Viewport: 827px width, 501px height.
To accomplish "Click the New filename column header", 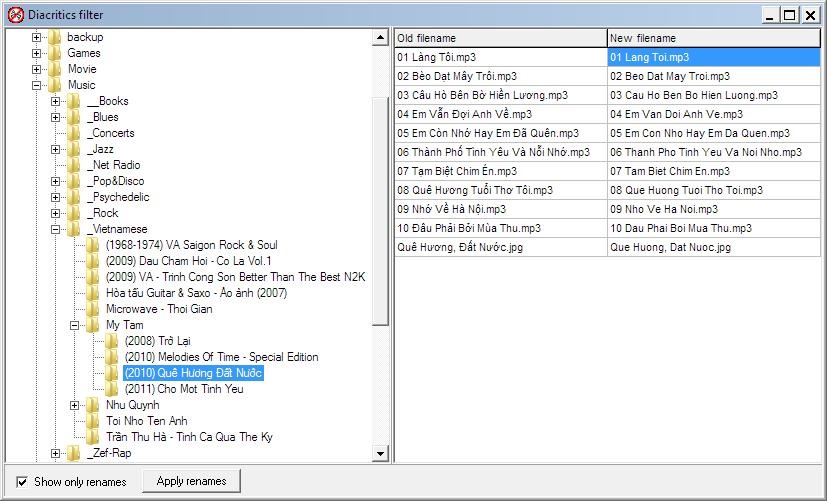I will pyautogui.click(x=714, y=38).
